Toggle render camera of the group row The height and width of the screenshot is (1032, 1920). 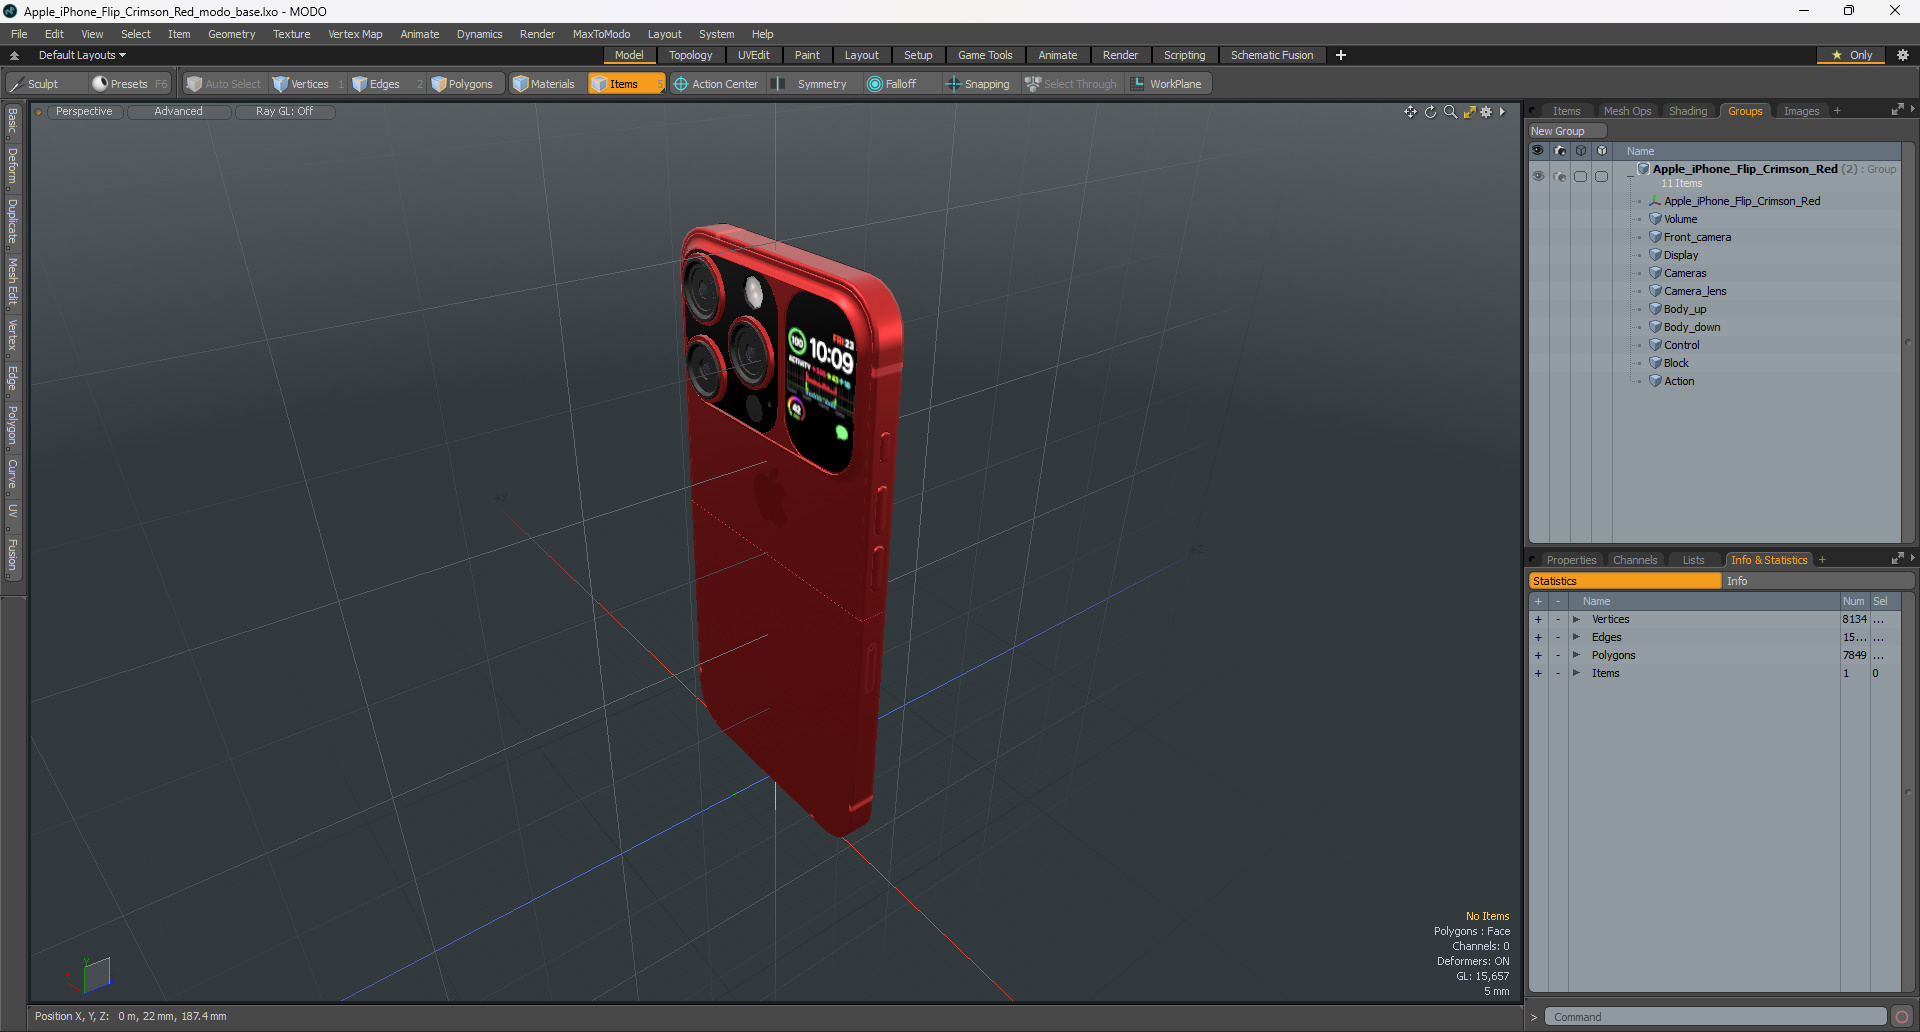point(1560,176)
